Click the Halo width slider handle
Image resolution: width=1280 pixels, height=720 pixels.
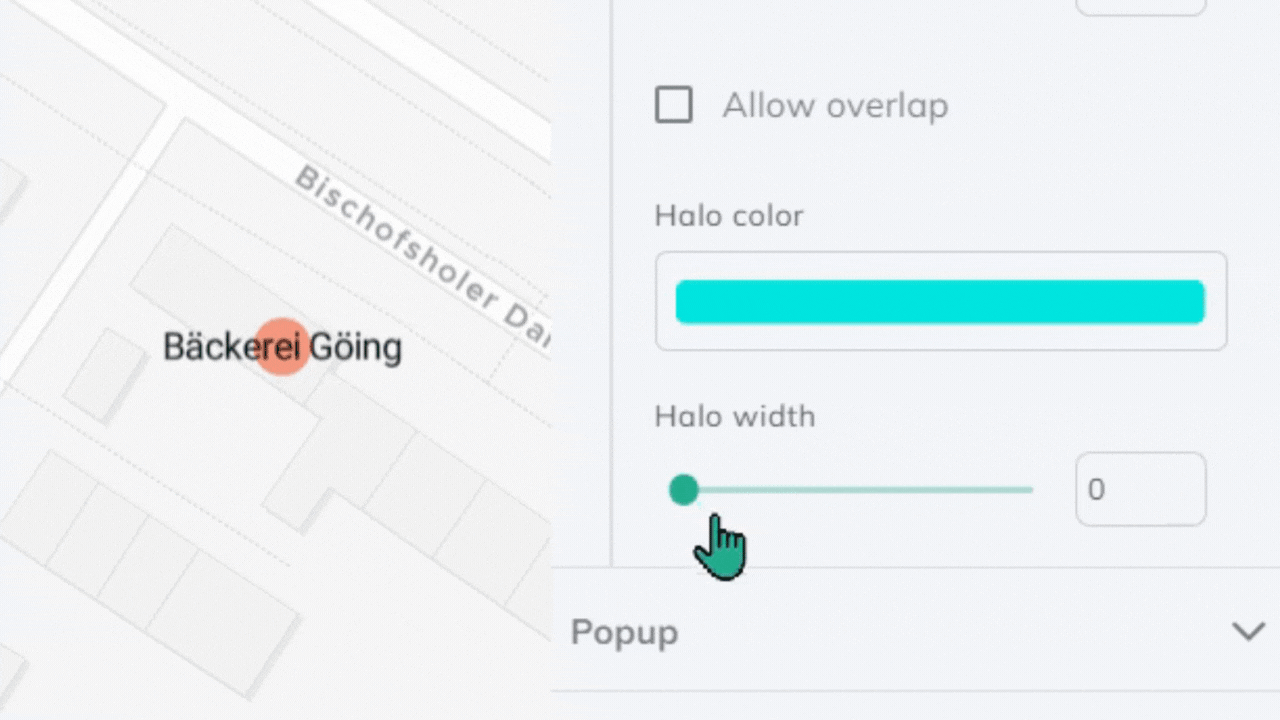point(684,490)
